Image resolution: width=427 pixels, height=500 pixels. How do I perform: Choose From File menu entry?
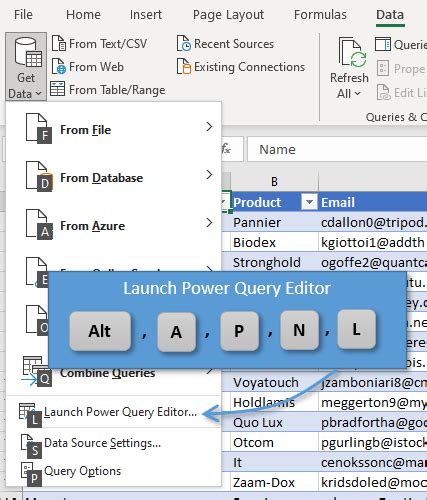(x=113, y=130)
